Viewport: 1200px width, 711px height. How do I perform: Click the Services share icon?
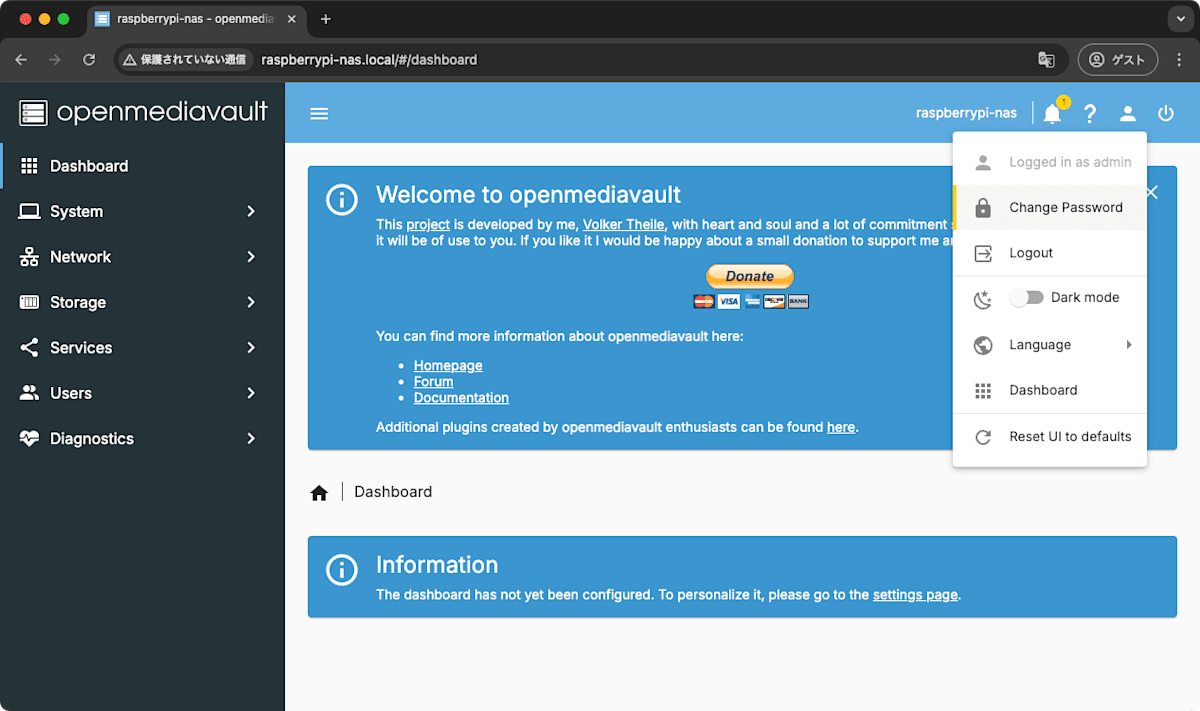click(29, 348)
